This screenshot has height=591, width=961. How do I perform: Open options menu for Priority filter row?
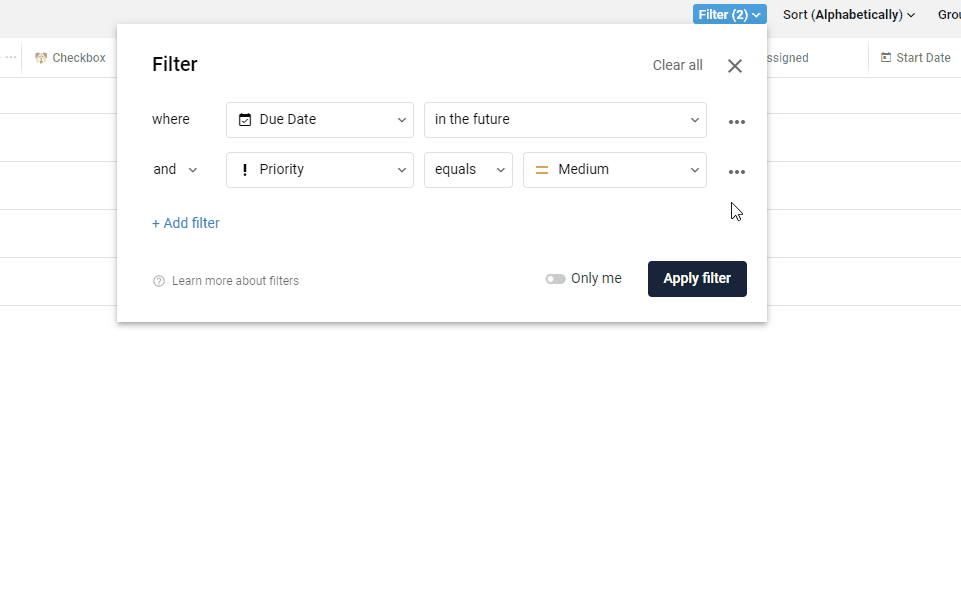(x=737, y=172)
